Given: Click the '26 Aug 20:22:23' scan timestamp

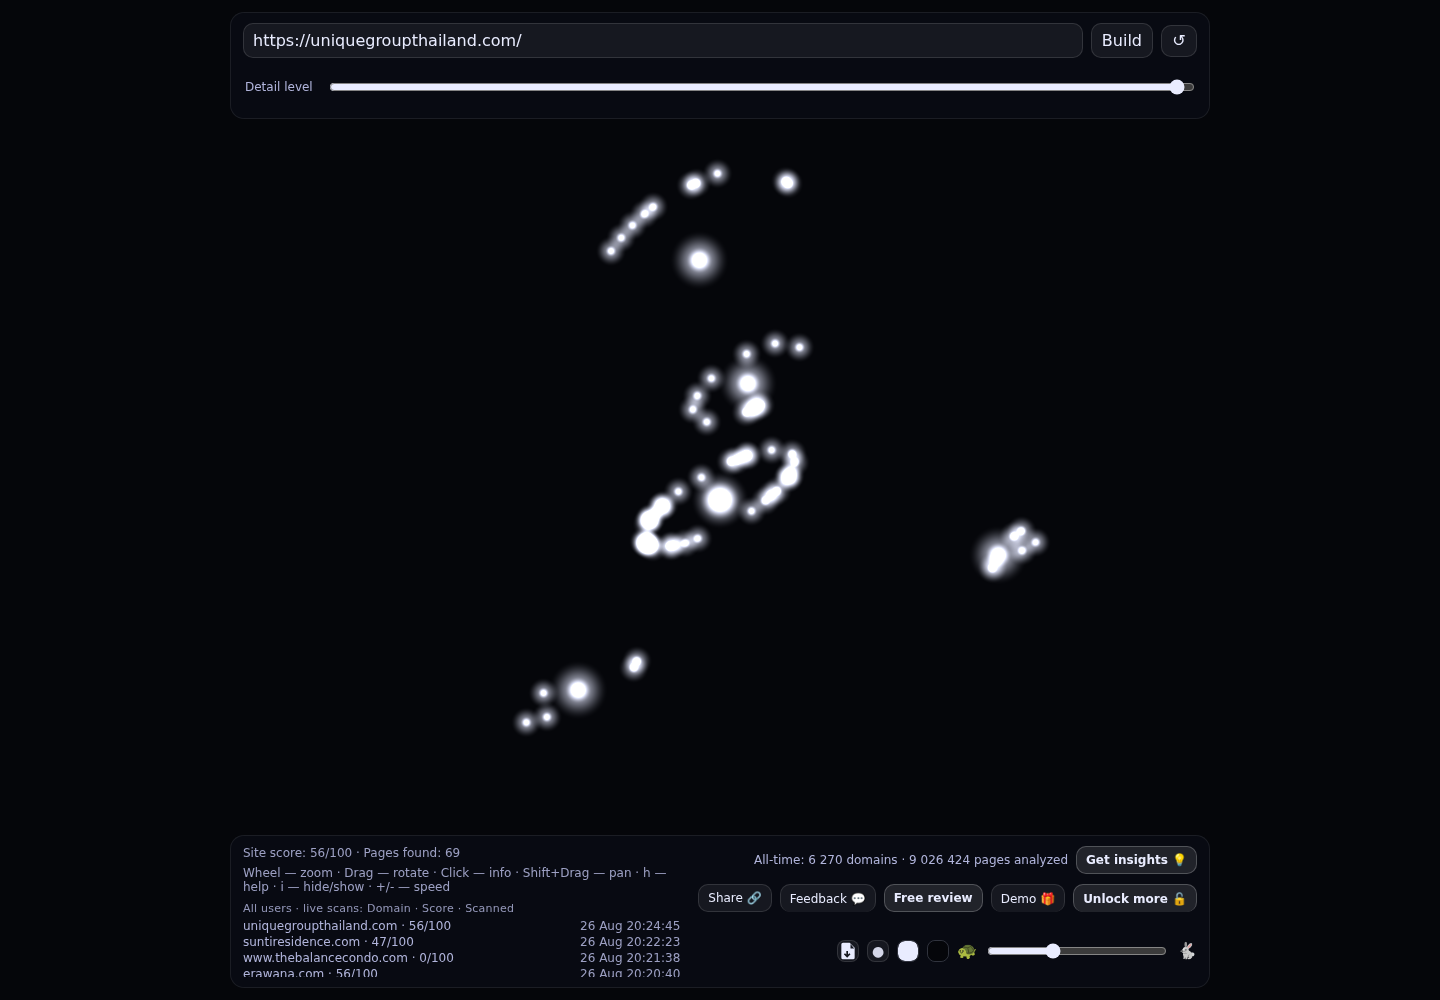Looking at the screenshot, I should pyautogui.click(x=630, y=942).
